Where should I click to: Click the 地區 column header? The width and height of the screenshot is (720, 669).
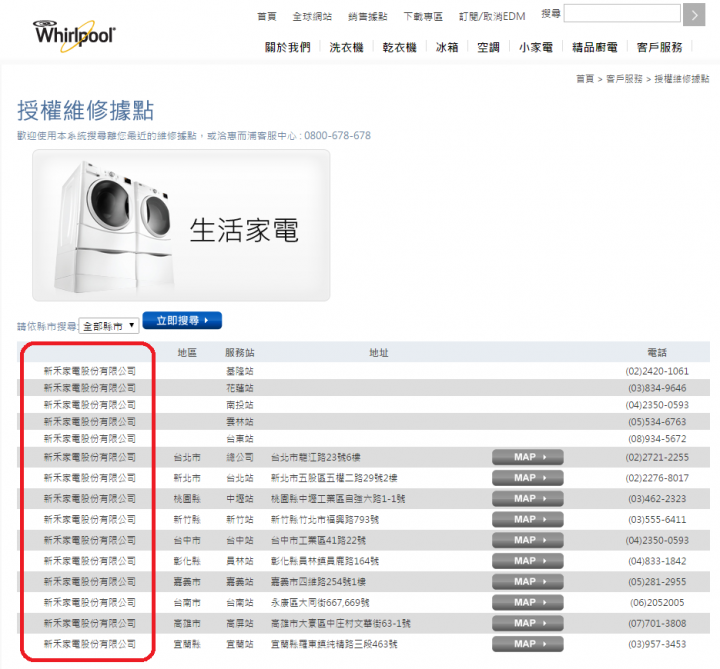tap(187, 353)
